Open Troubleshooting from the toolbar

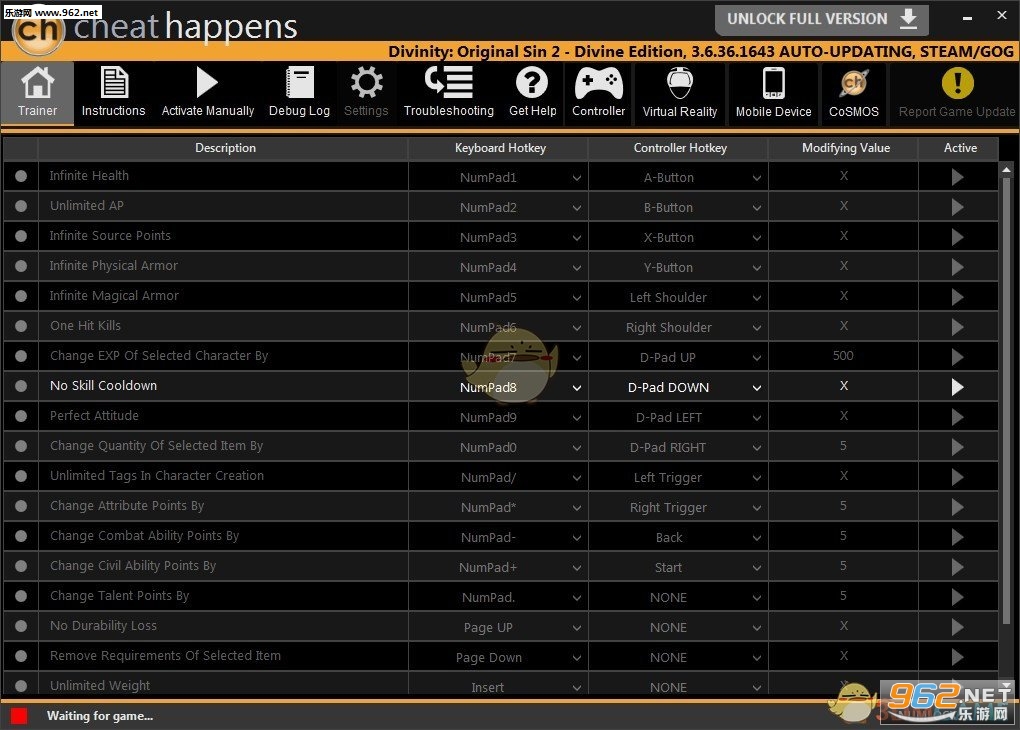[449, 92]
